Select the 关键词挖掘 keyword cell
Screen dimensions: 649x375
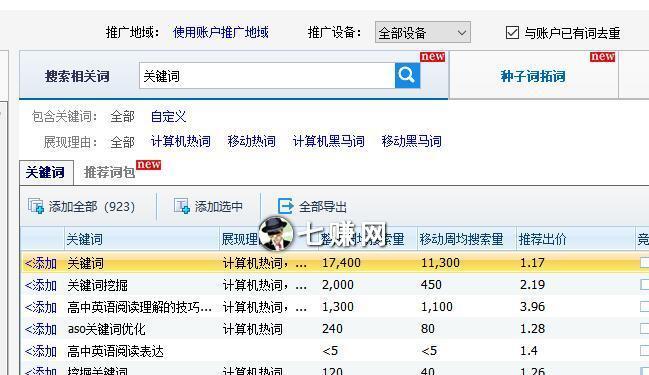[x=97, y=285]
